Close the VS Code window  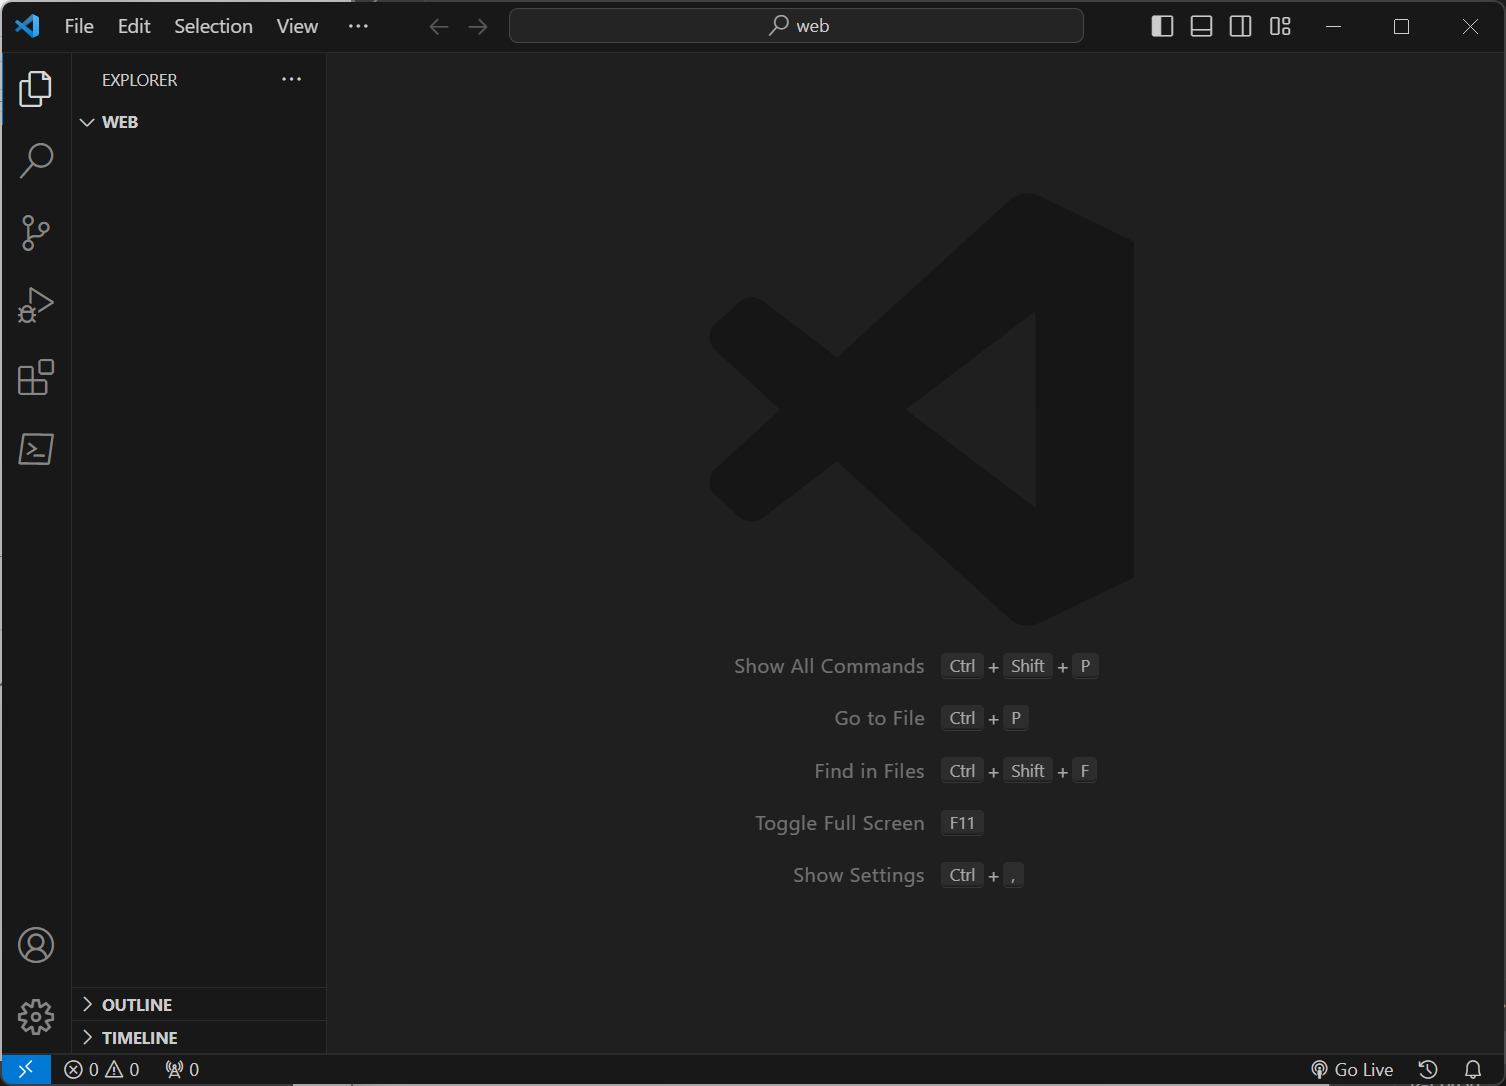point(1470,26)
